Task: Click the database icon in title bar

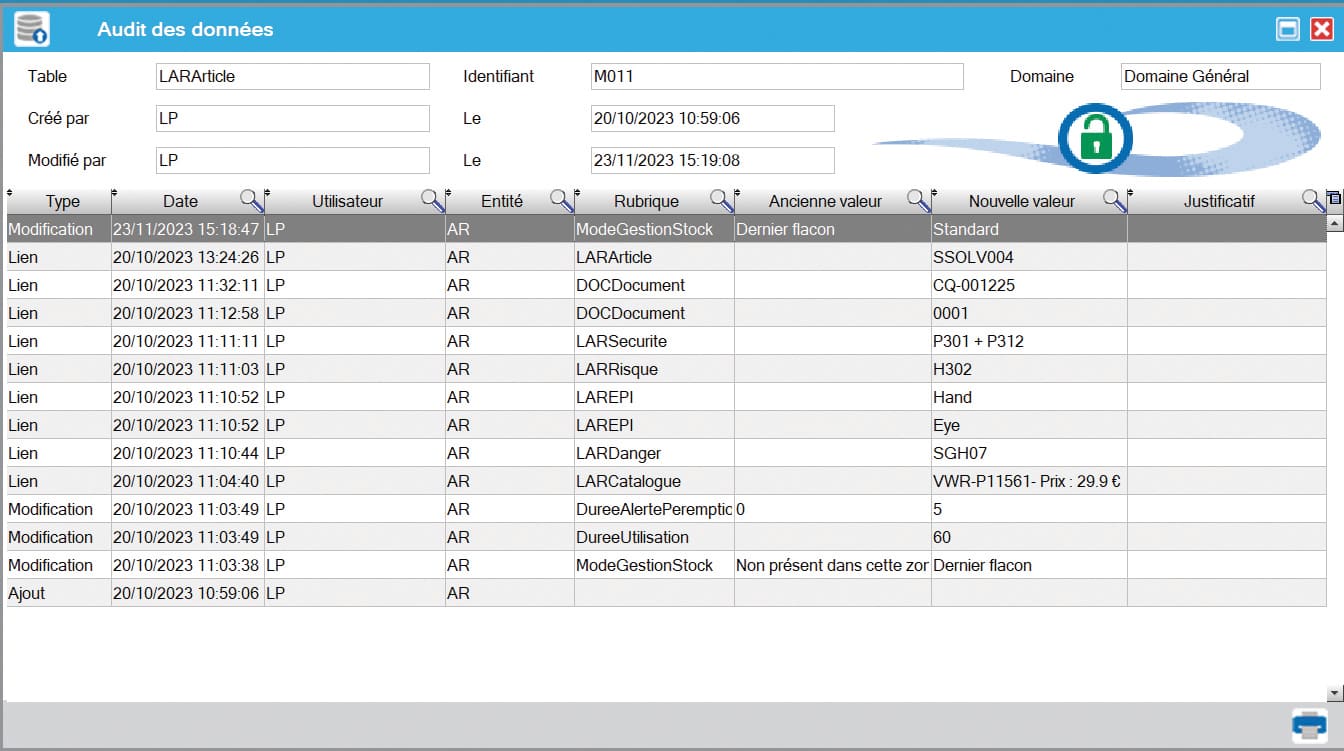Action: [32, 29]
